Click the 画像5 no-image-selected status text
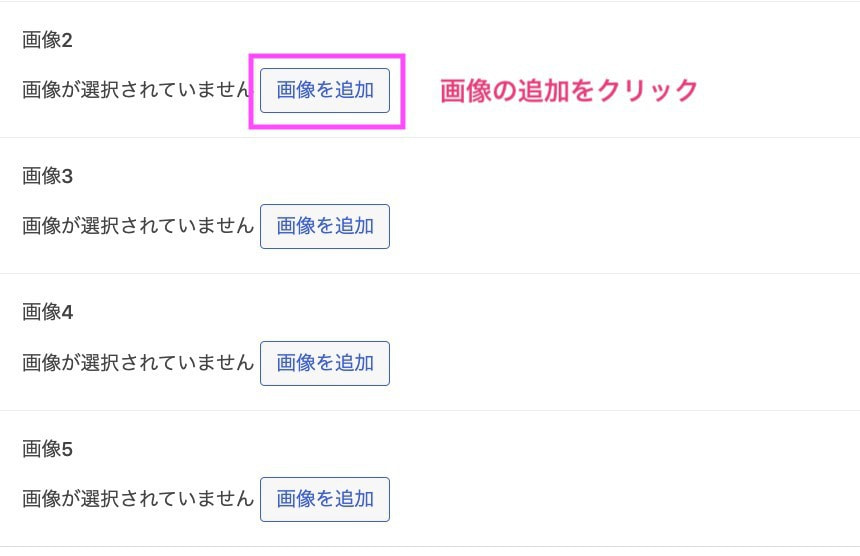This screenshot has width=860, height=556. (x=137, y=499)
